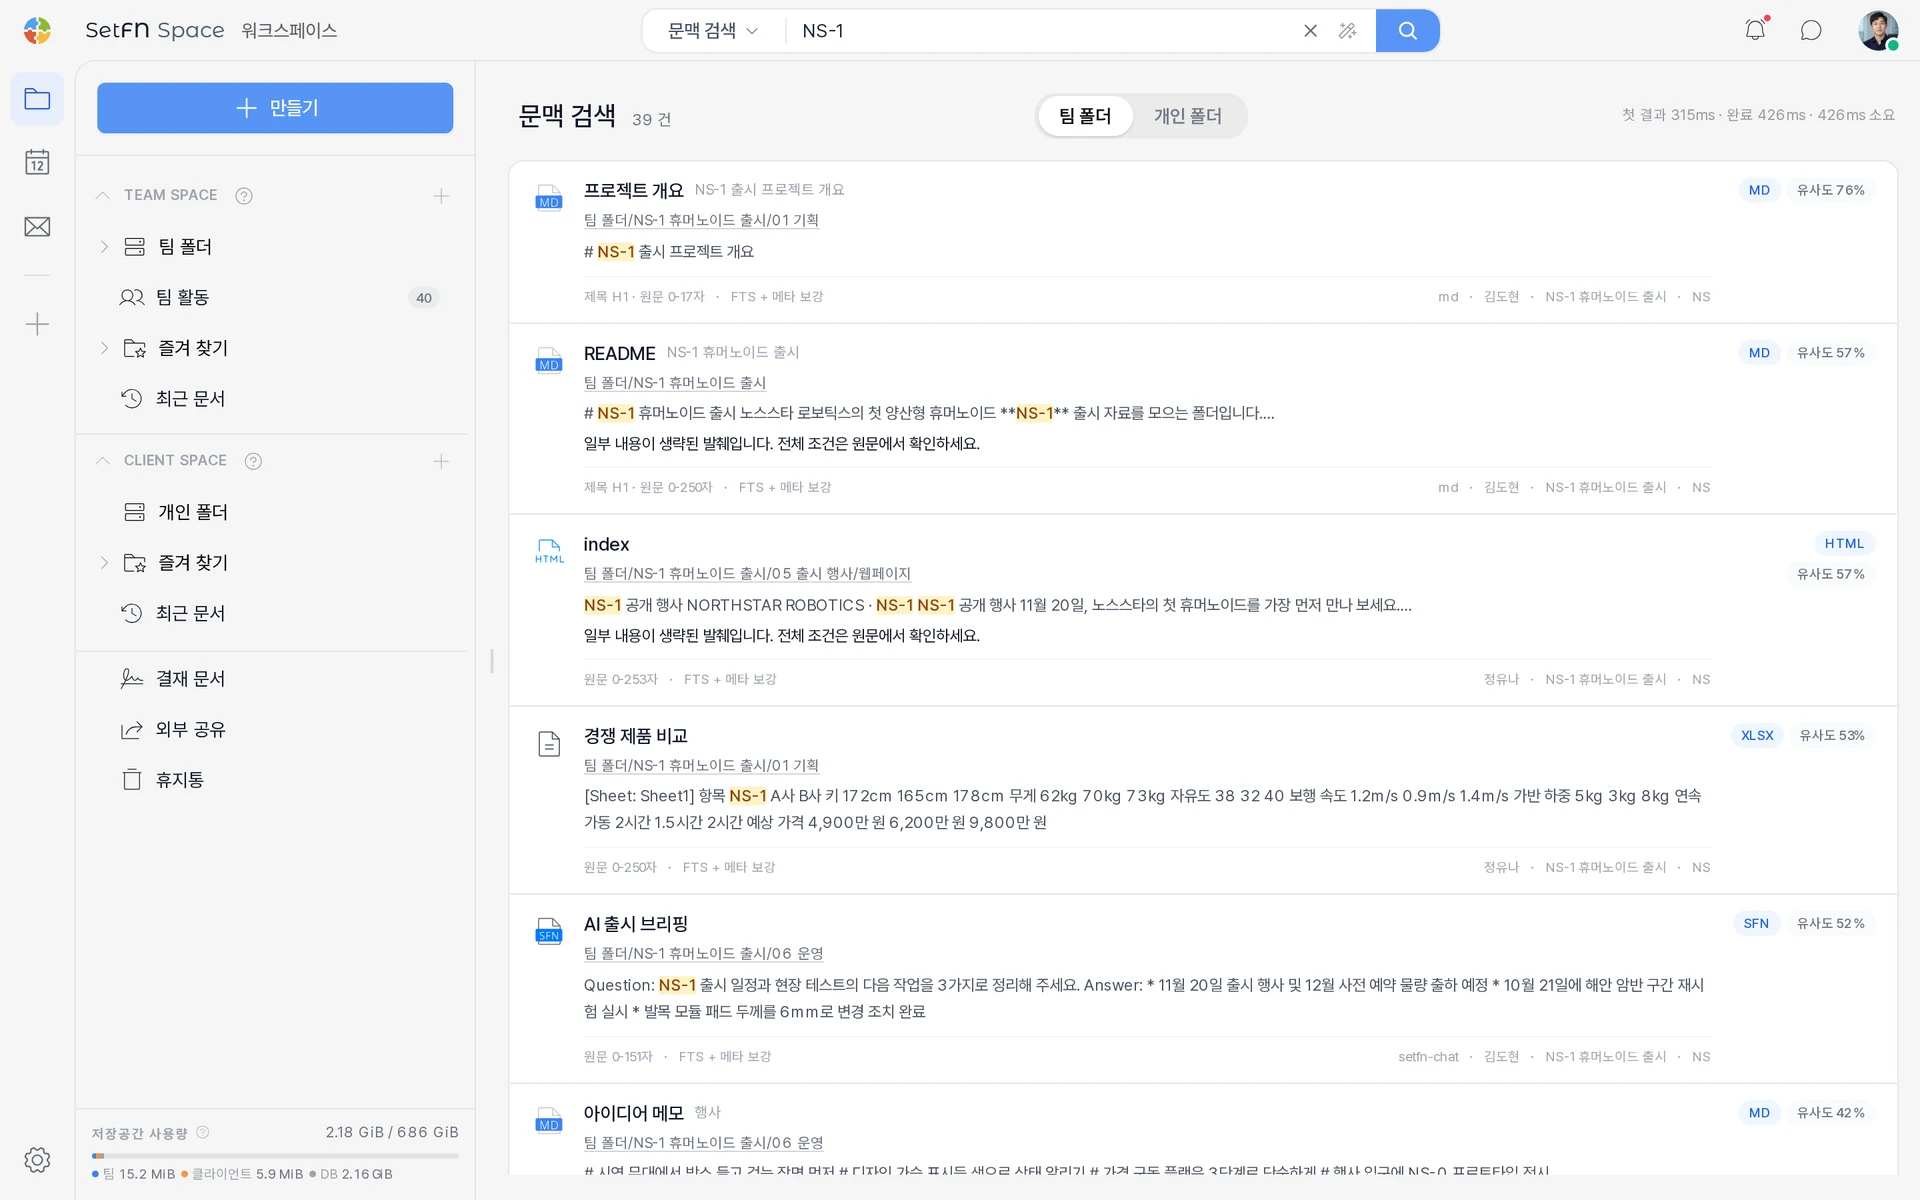Click the 만들기 create button

click(x=275, y=108)
